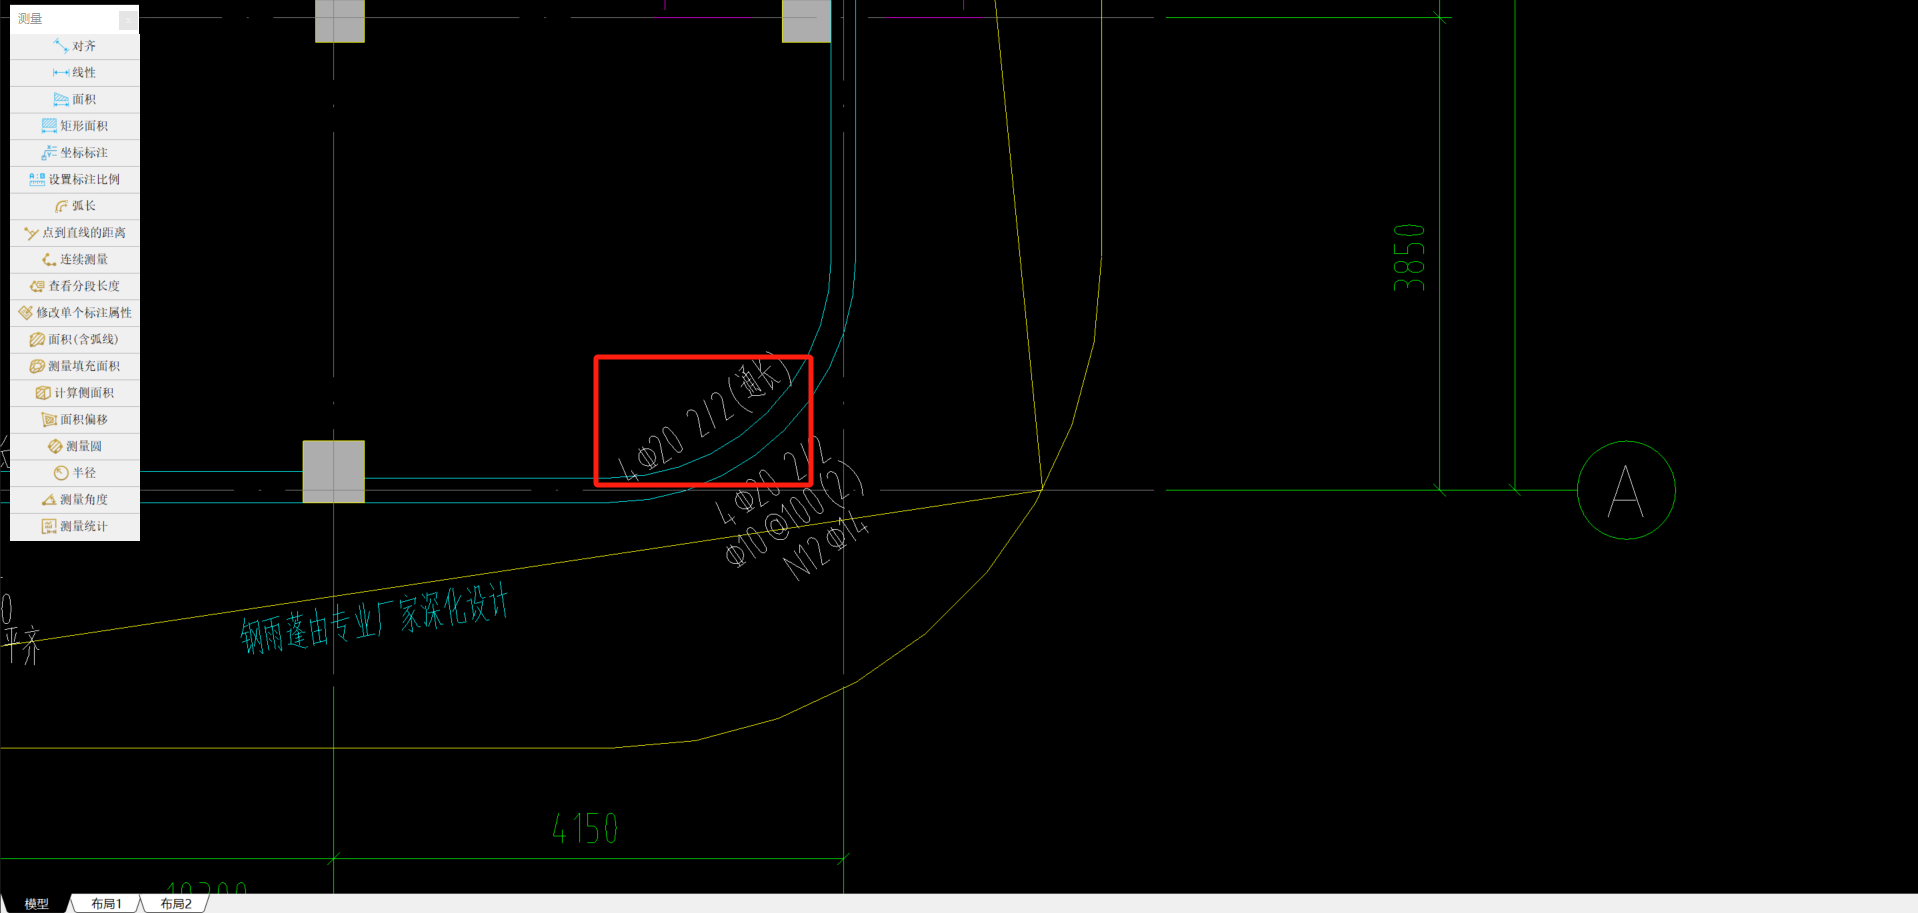Open 设置标注比例 annotation scale setting
Screen dimensions: 1918x913
pyautogui.click(x=75, y=179)
